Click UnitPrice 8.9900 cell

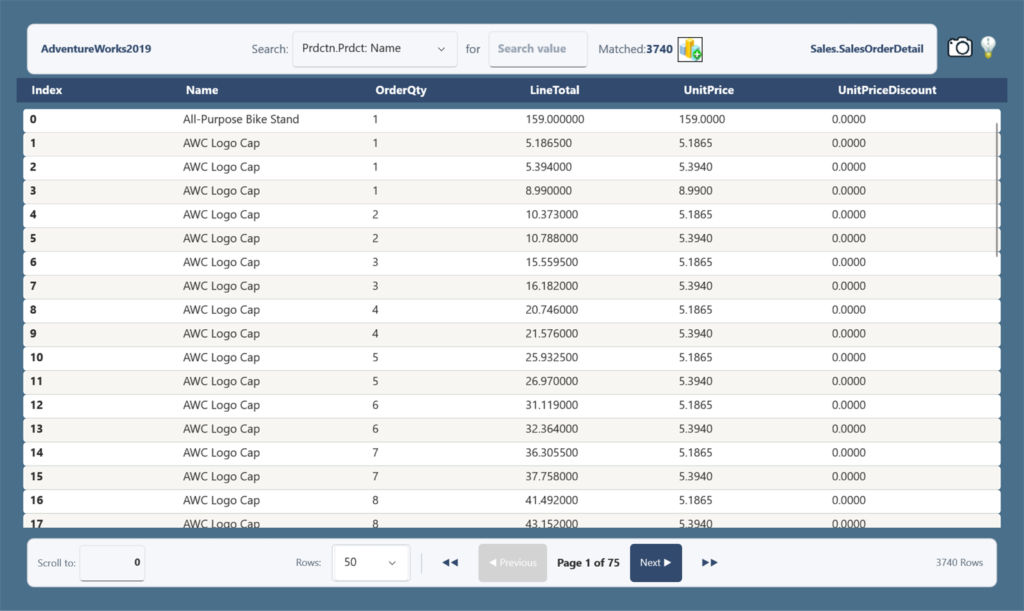click(696, 191)
